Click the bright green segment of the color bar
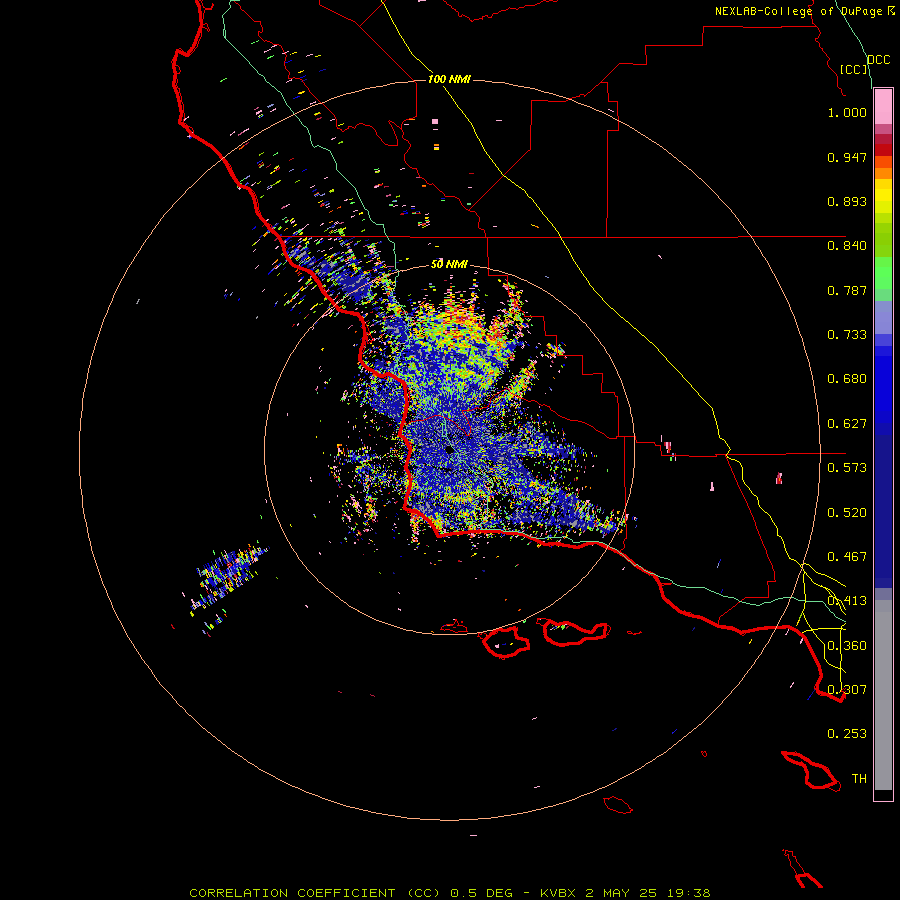 click(883, 273)
